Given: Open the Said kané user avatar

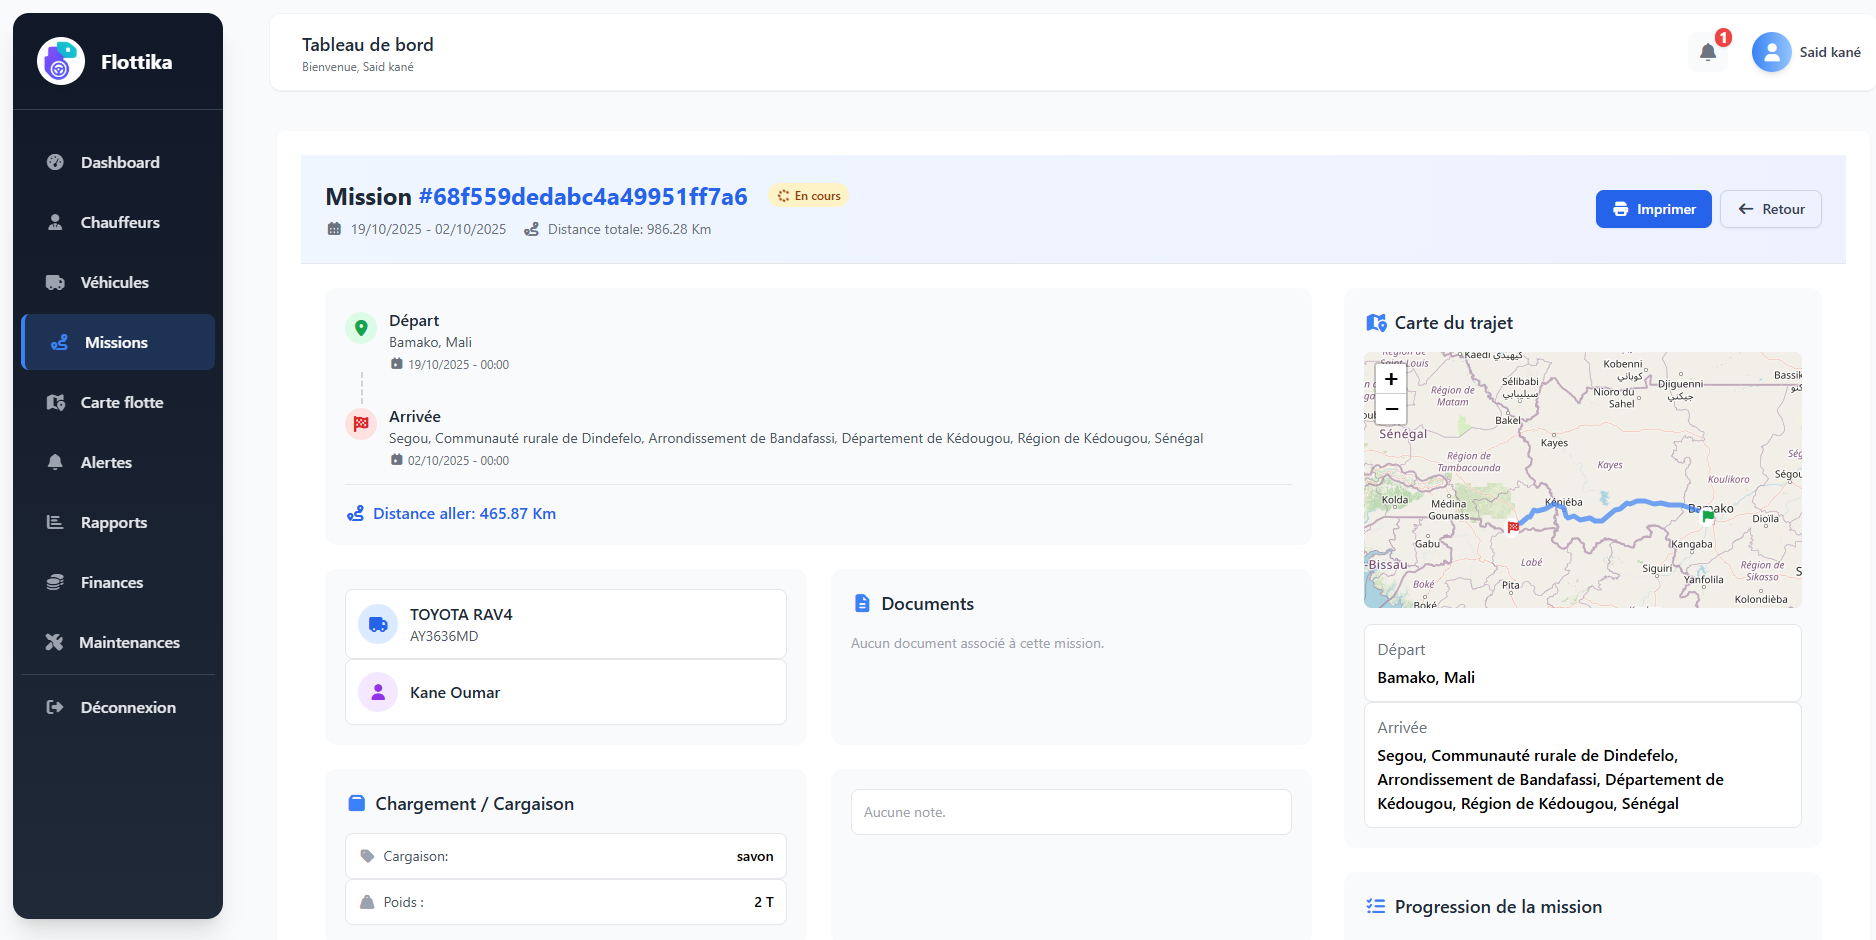Looking at the screenshot, I should click(x=1771, y=52).
